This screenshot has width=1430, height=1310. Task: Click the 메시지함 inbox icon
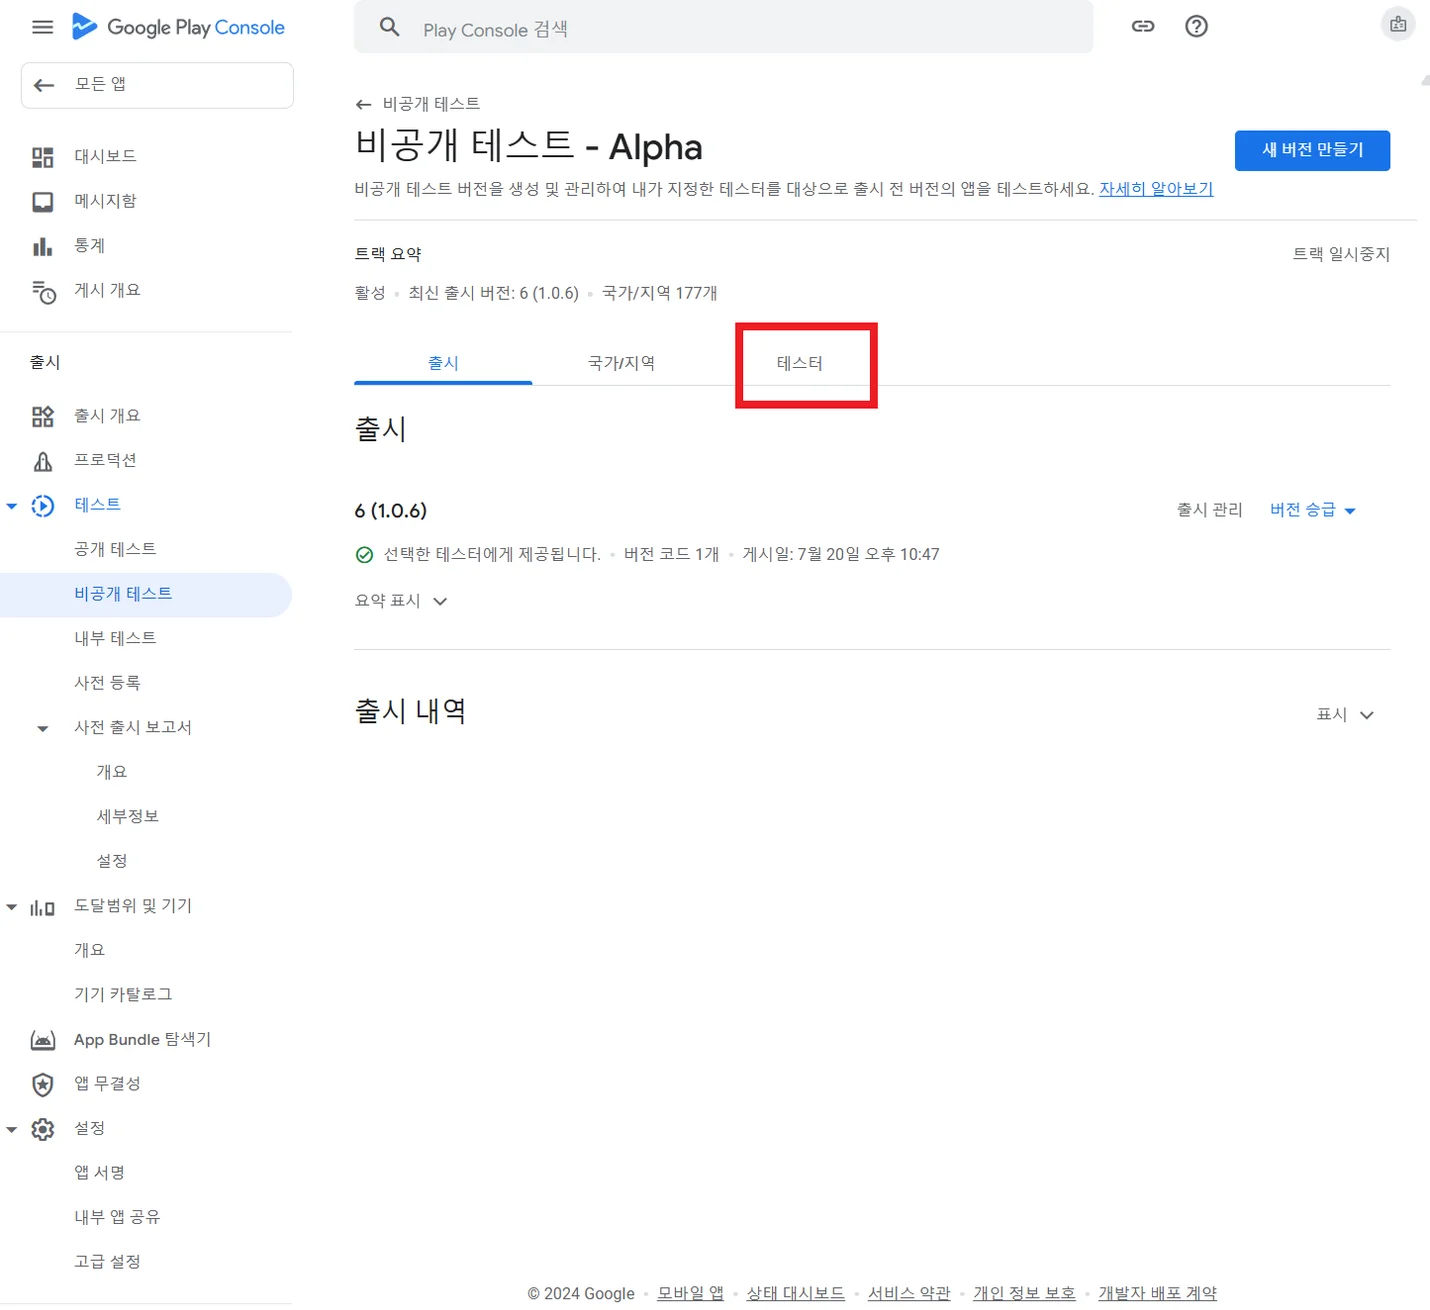pos(43,202)
